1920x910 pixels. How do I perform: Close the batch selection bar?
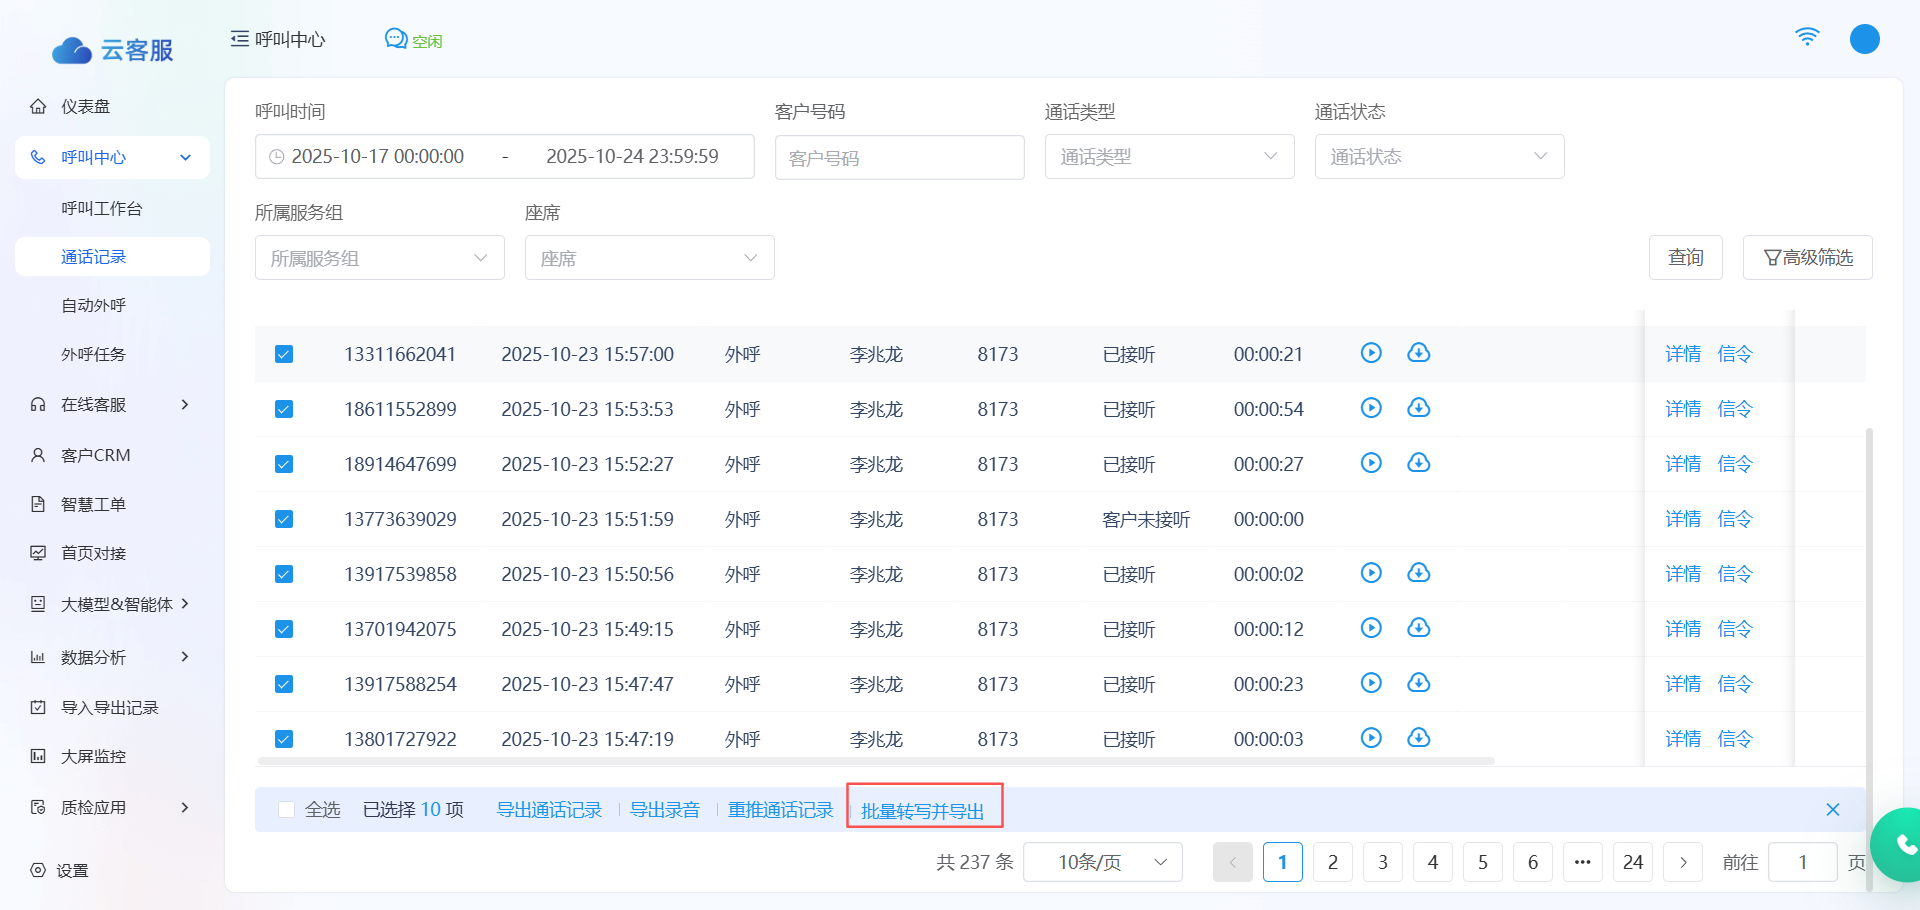(x=1832, y=810)
